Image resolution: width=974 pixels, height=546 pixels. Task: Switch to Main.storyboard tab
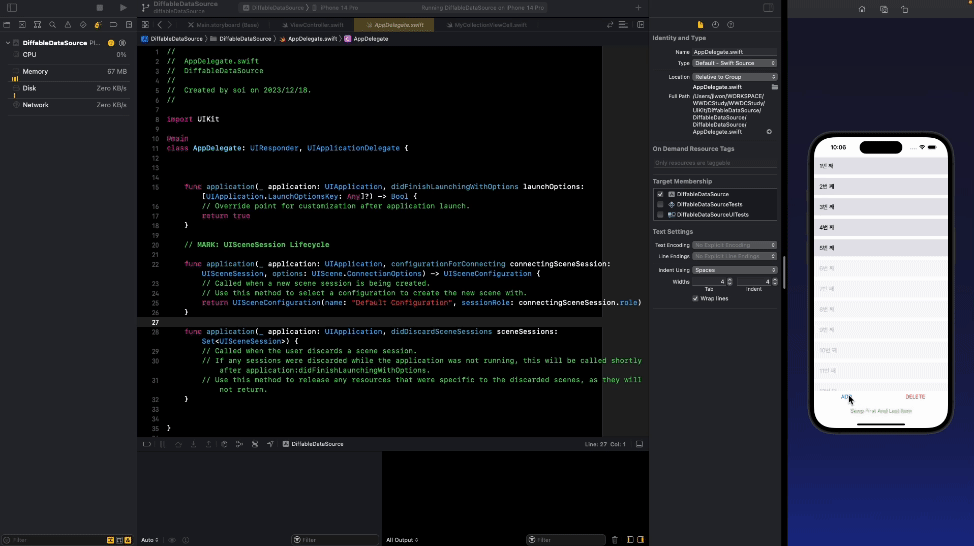(227, 24)
